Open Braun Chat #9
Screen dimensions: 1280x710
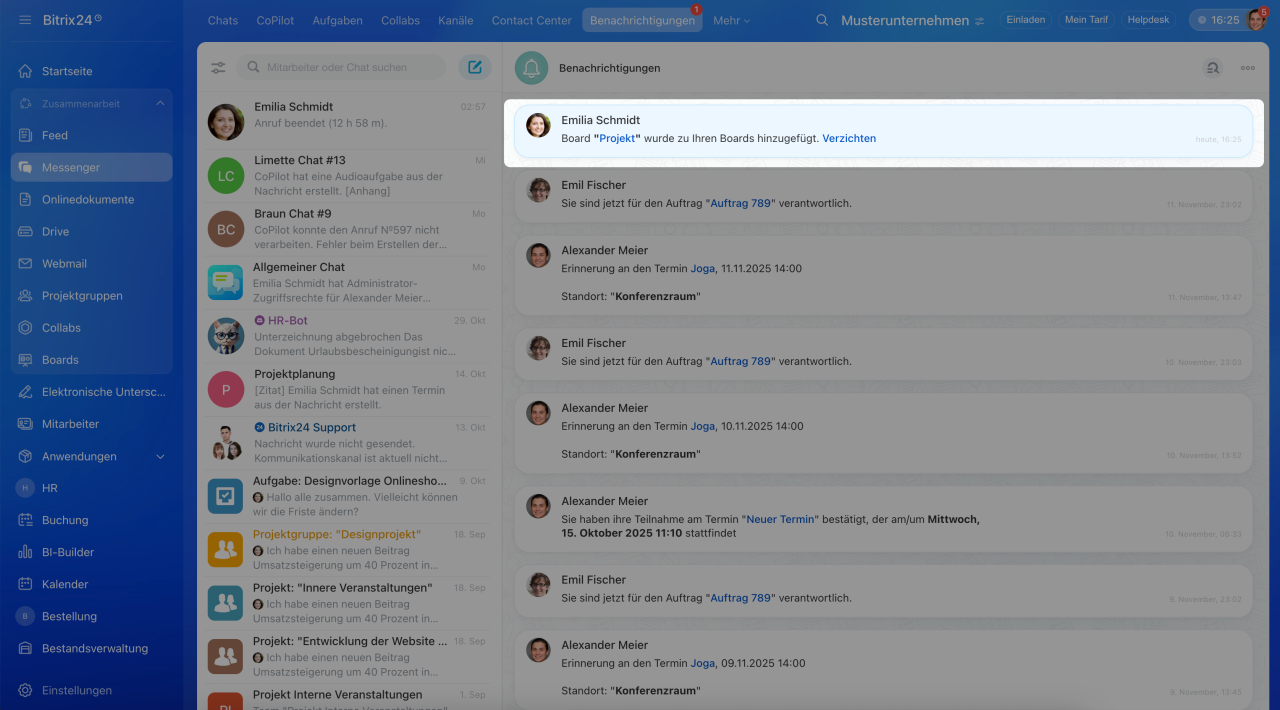[x=348, y=229]
